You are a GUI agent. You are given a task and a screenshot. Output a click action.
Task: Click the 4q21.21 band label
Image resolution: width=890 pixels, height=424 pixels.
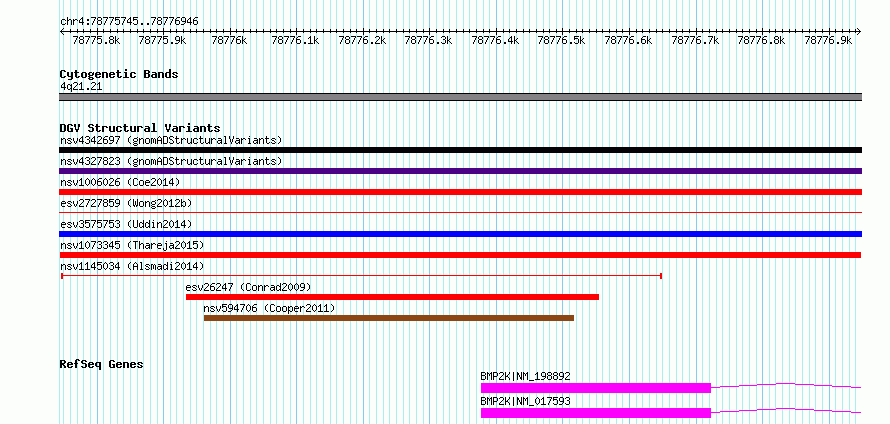click(x=81, y=87)
